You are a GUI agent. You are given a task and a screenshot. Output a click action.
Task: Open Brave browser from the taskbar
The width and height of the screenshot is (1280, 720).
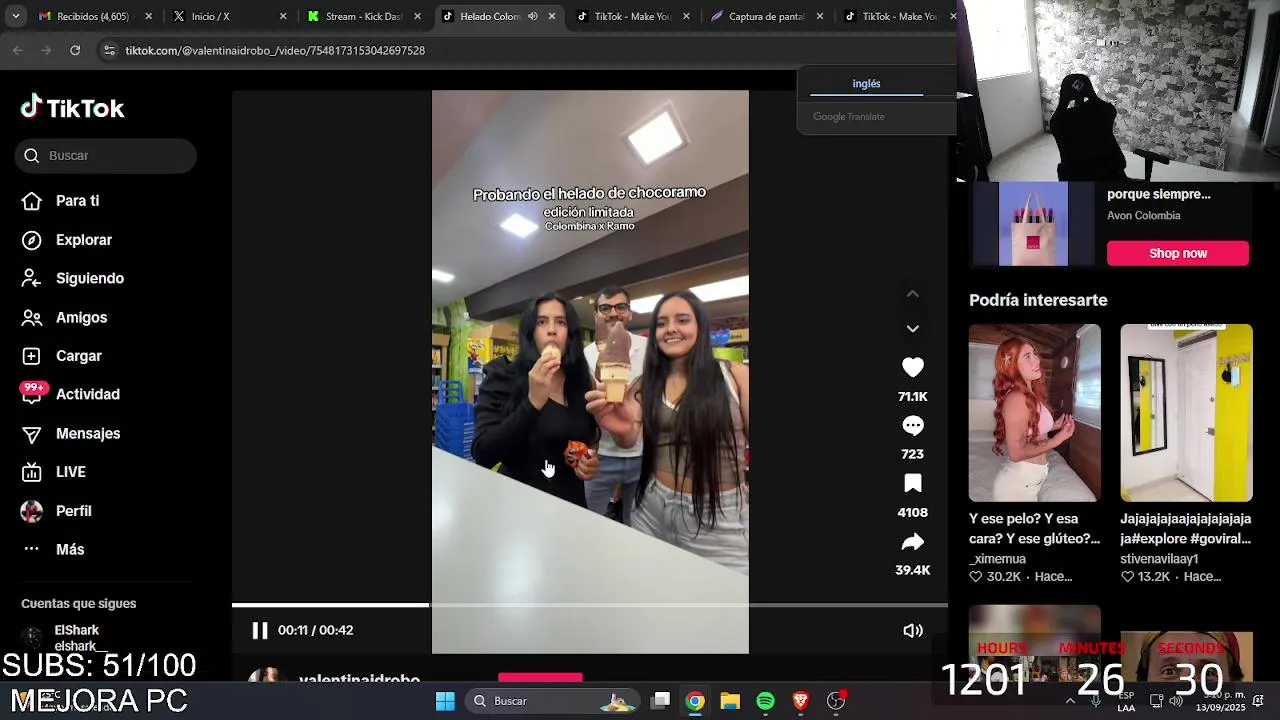[800, 701]
